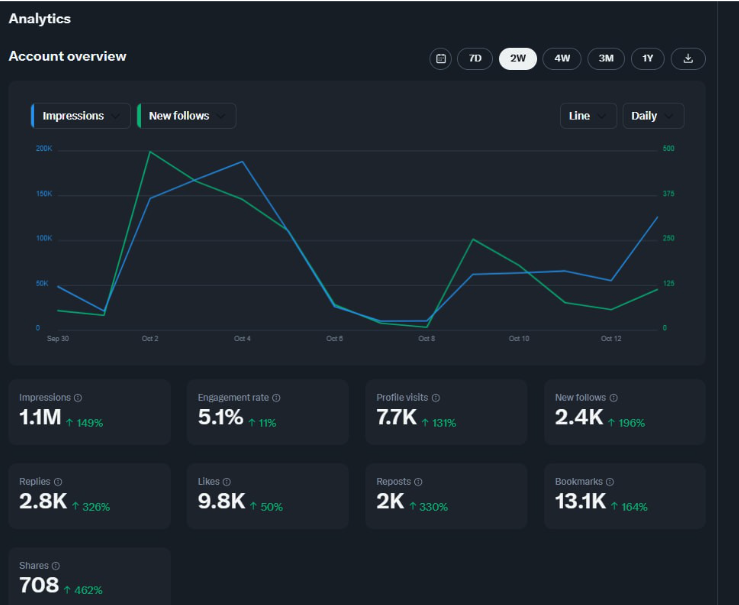Select the 7D time range
The width and height of the screenshot is (739, 605).
click(x=475, y=59)
